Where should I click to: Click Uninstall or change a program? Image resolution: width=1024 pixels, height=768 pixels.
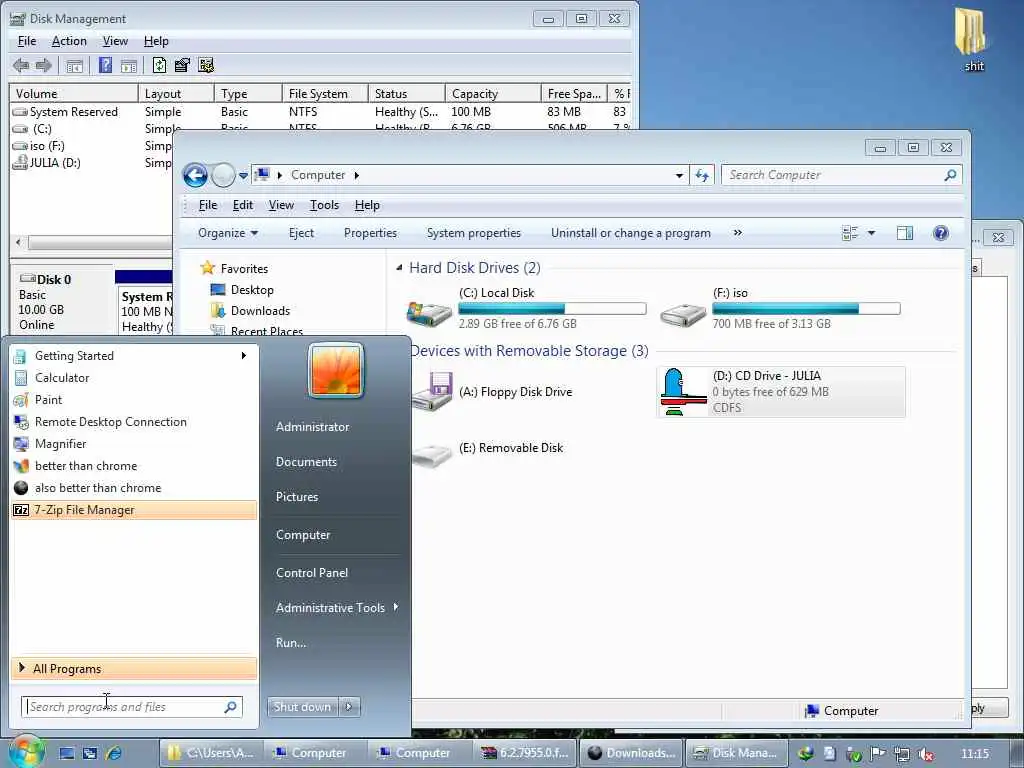[630, 233]
